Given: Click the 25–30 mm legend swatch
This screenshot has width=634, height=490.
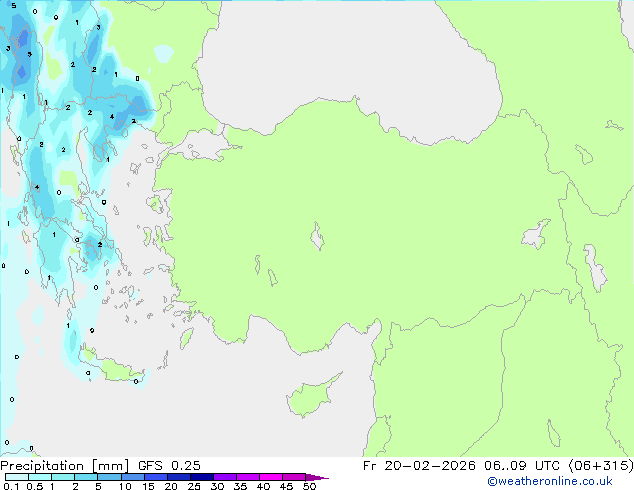Looking at the screenshot, I should point(202,477).
